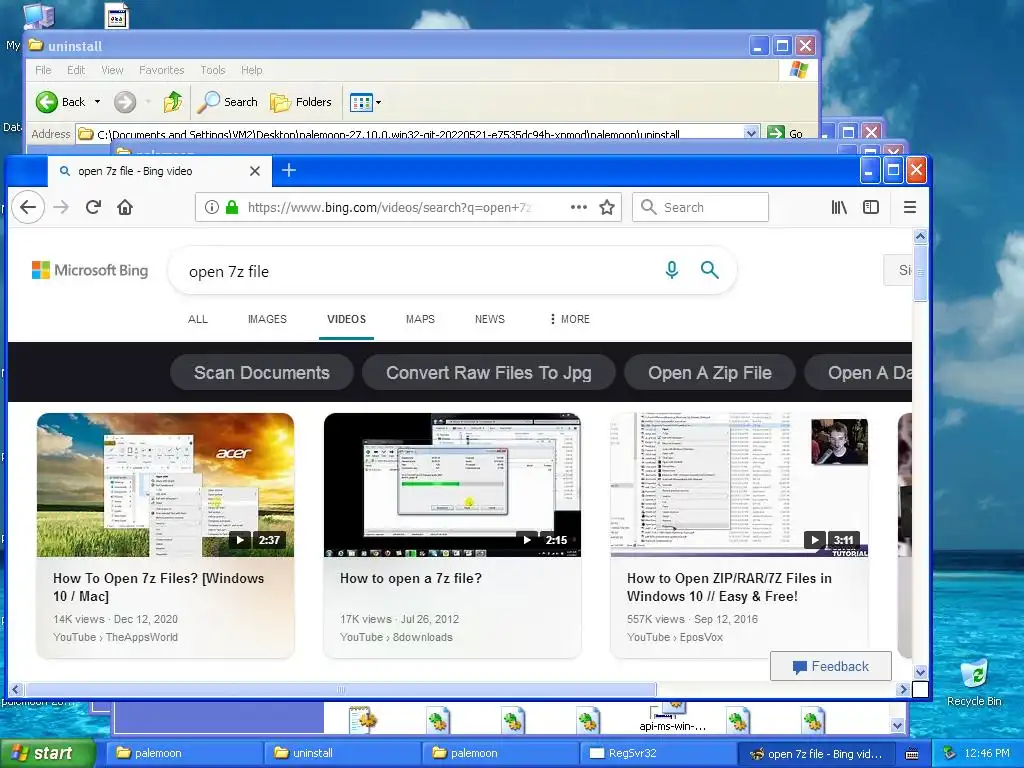Click in the Bing search query field
This screenshot has width=1024, height=768.
[418, 271]
